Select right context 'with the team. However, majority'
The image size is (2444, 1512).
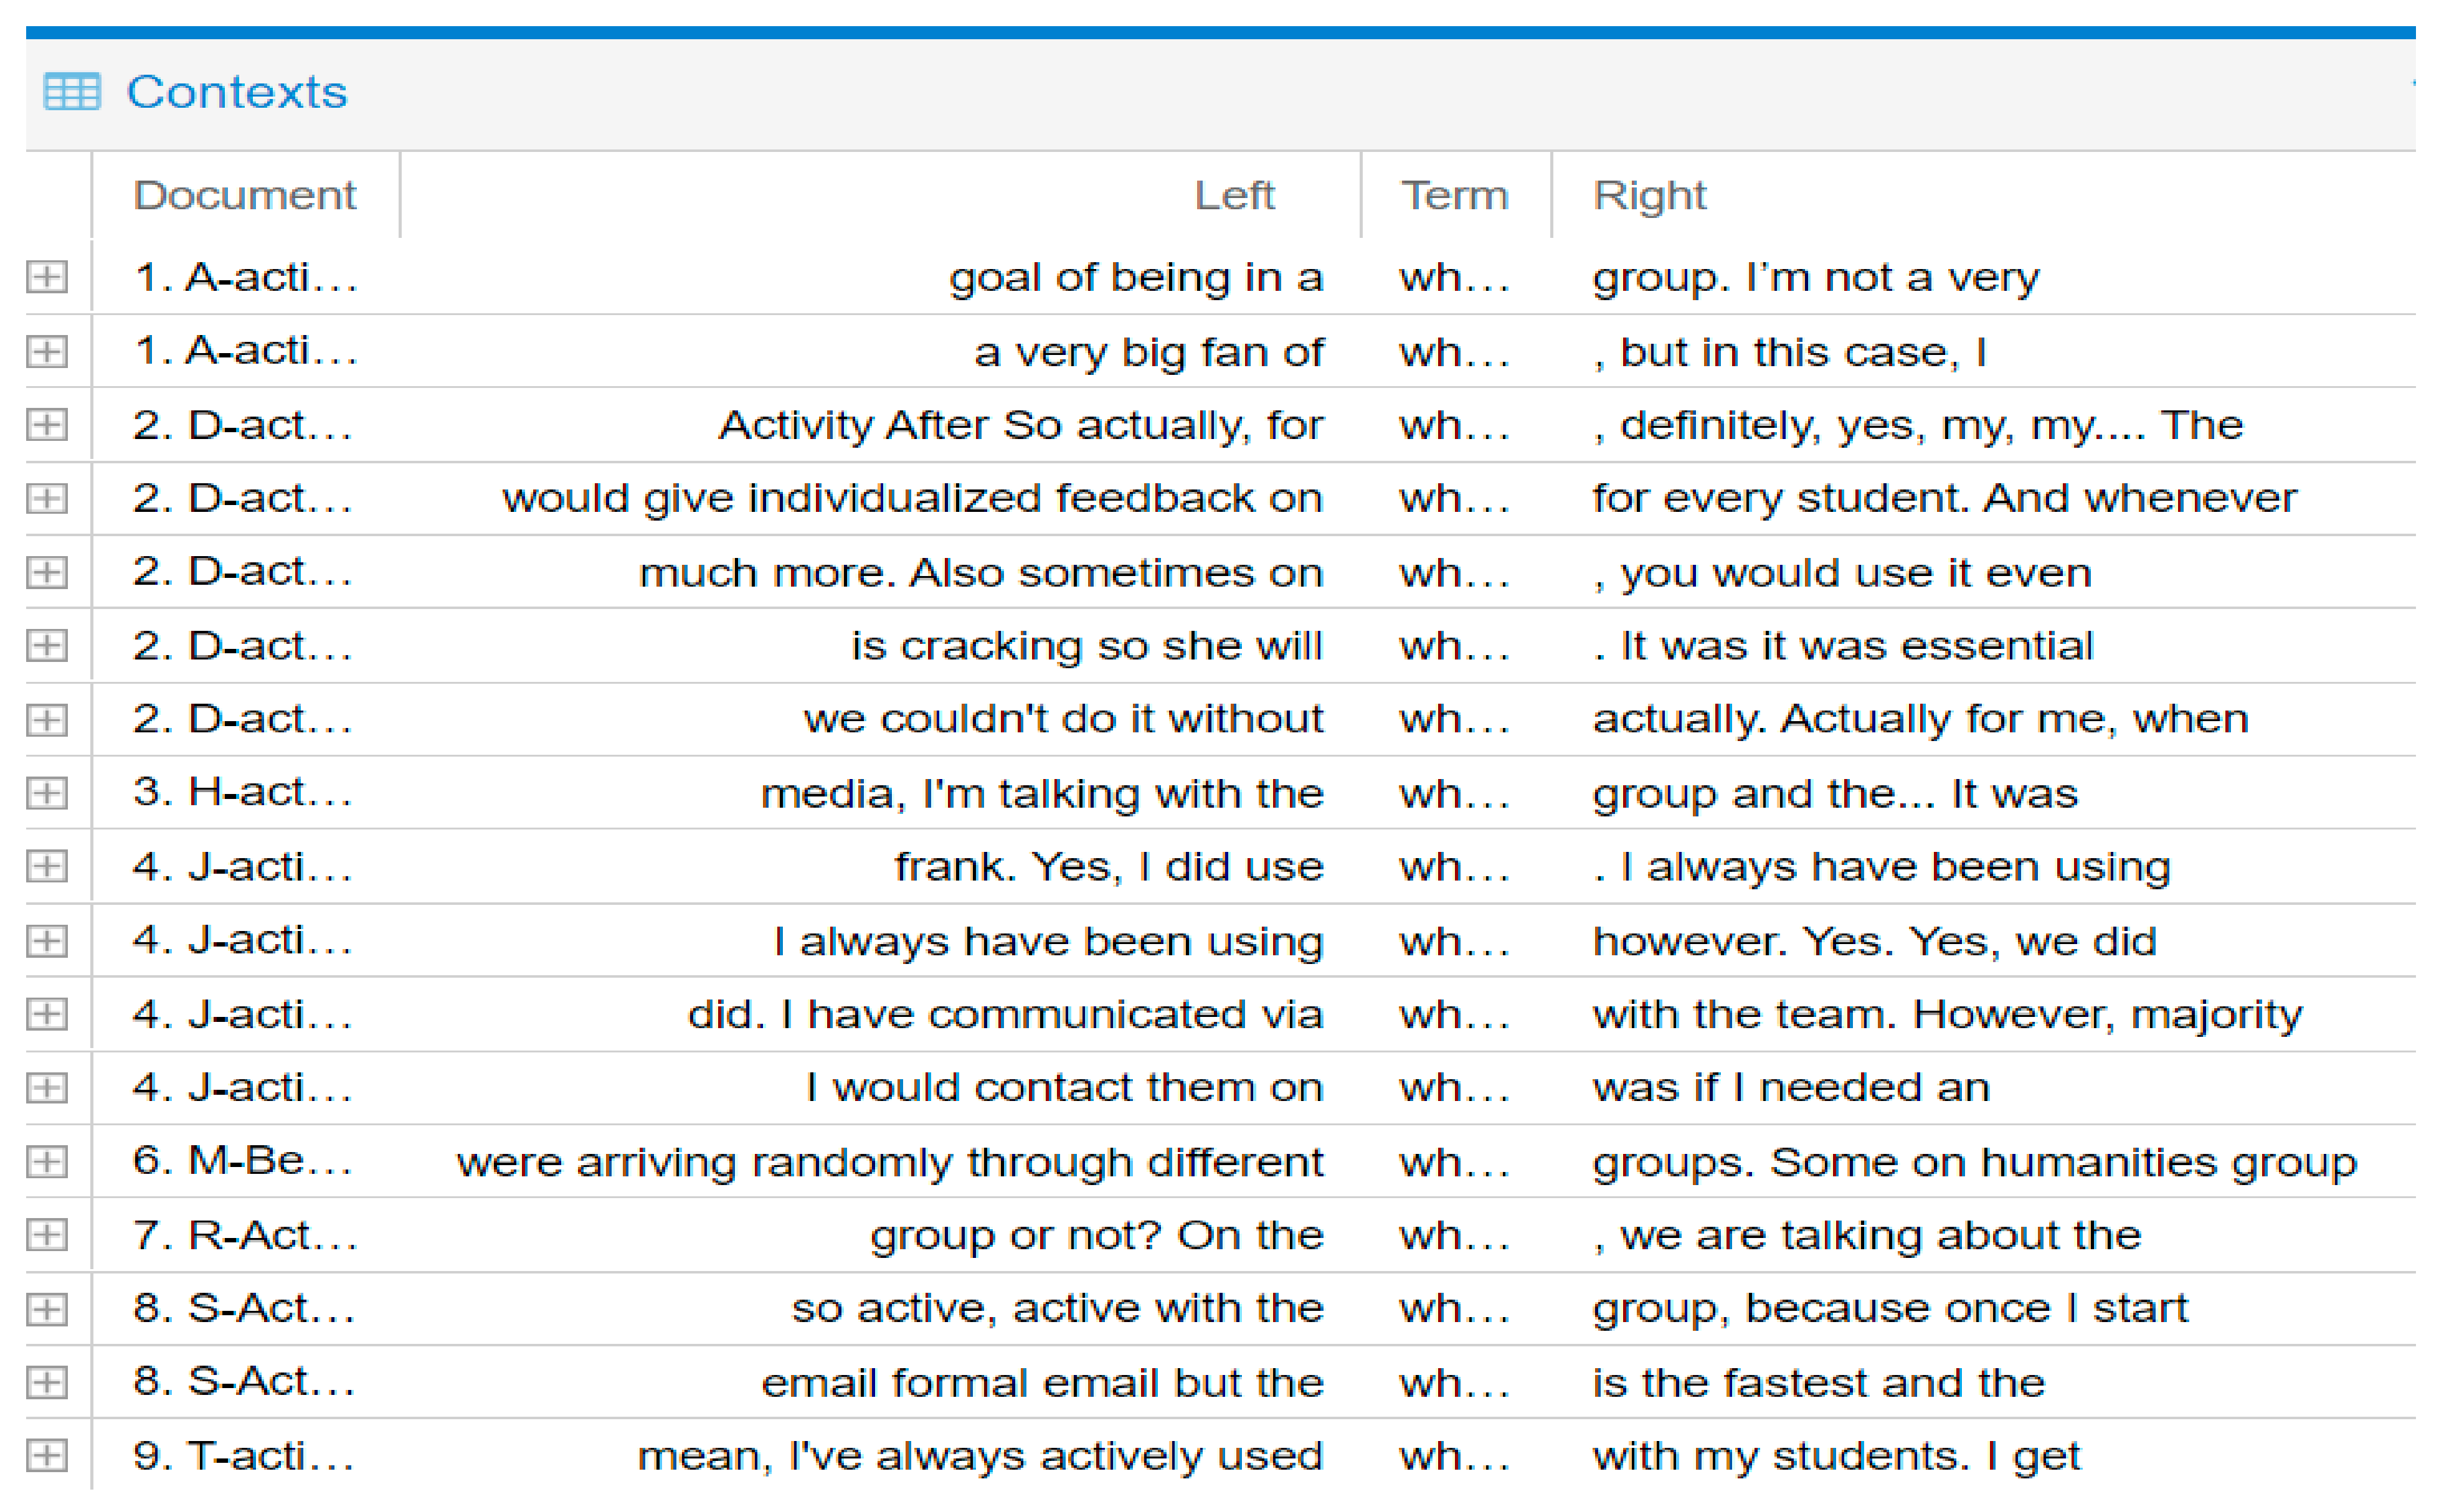pyautogui.click(x=1946, y=1014)
